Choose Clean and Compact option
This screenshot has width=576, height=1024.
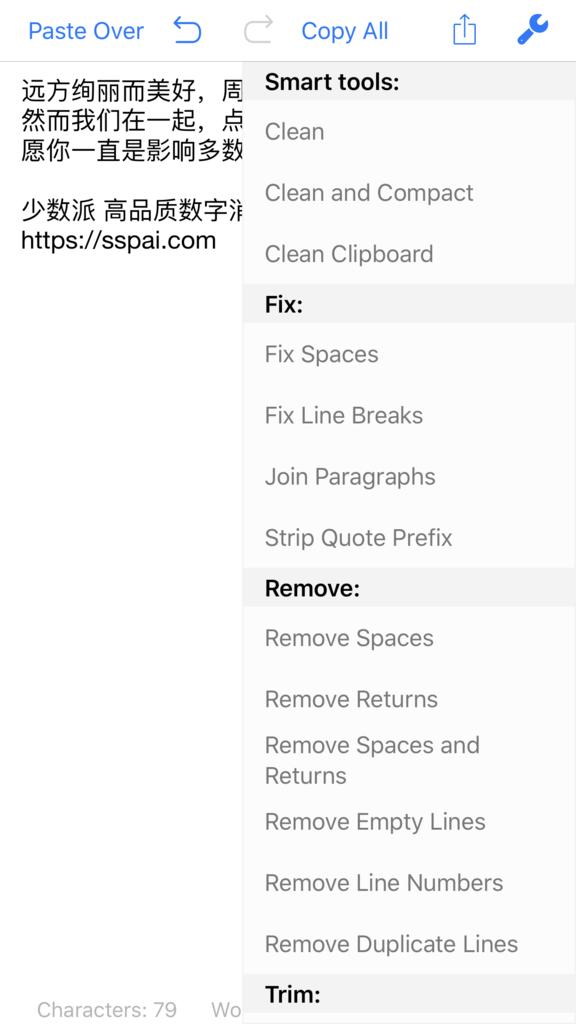pyautogui.click(x=409, y=193)
